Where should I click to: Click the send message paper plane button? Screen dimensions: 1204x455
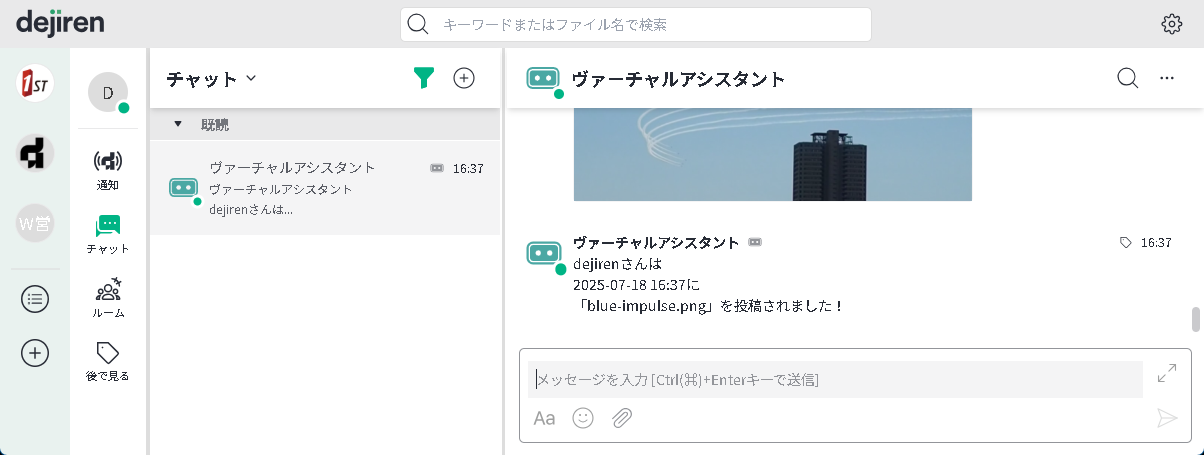coord(1167,418)
